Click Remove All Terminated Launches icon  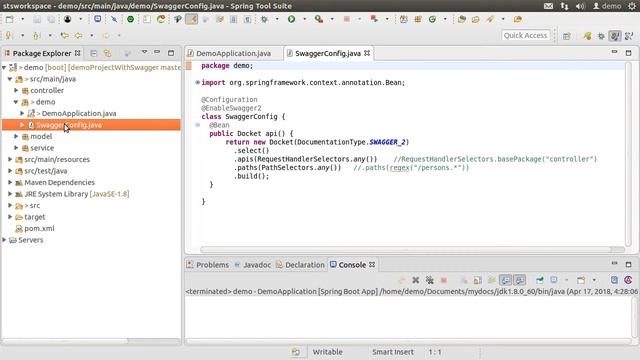(429, 280)
